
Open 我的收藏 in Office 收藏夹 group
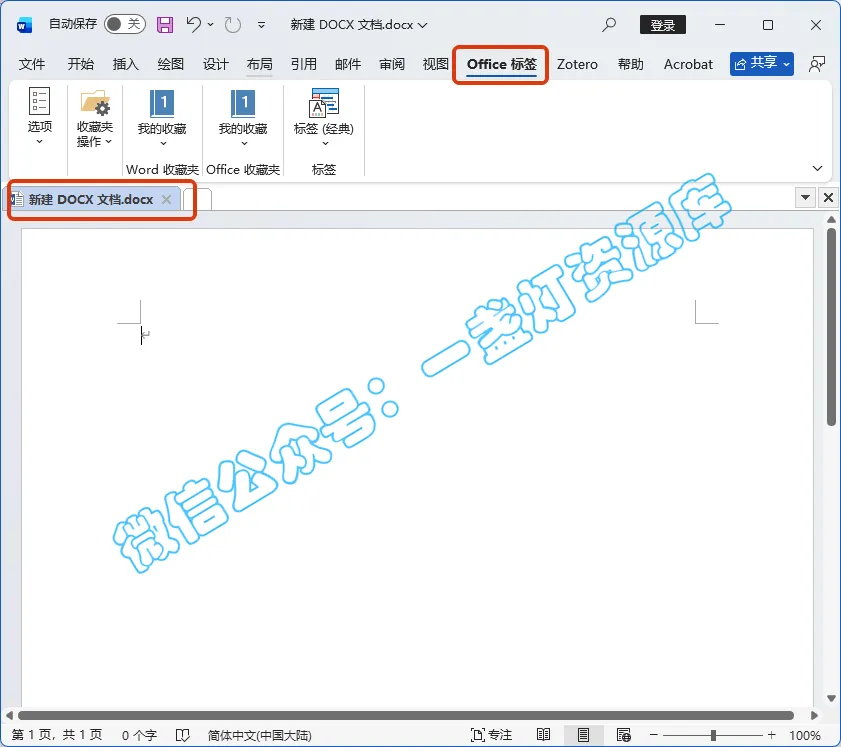pyautogui.click(x=243, y=117)
